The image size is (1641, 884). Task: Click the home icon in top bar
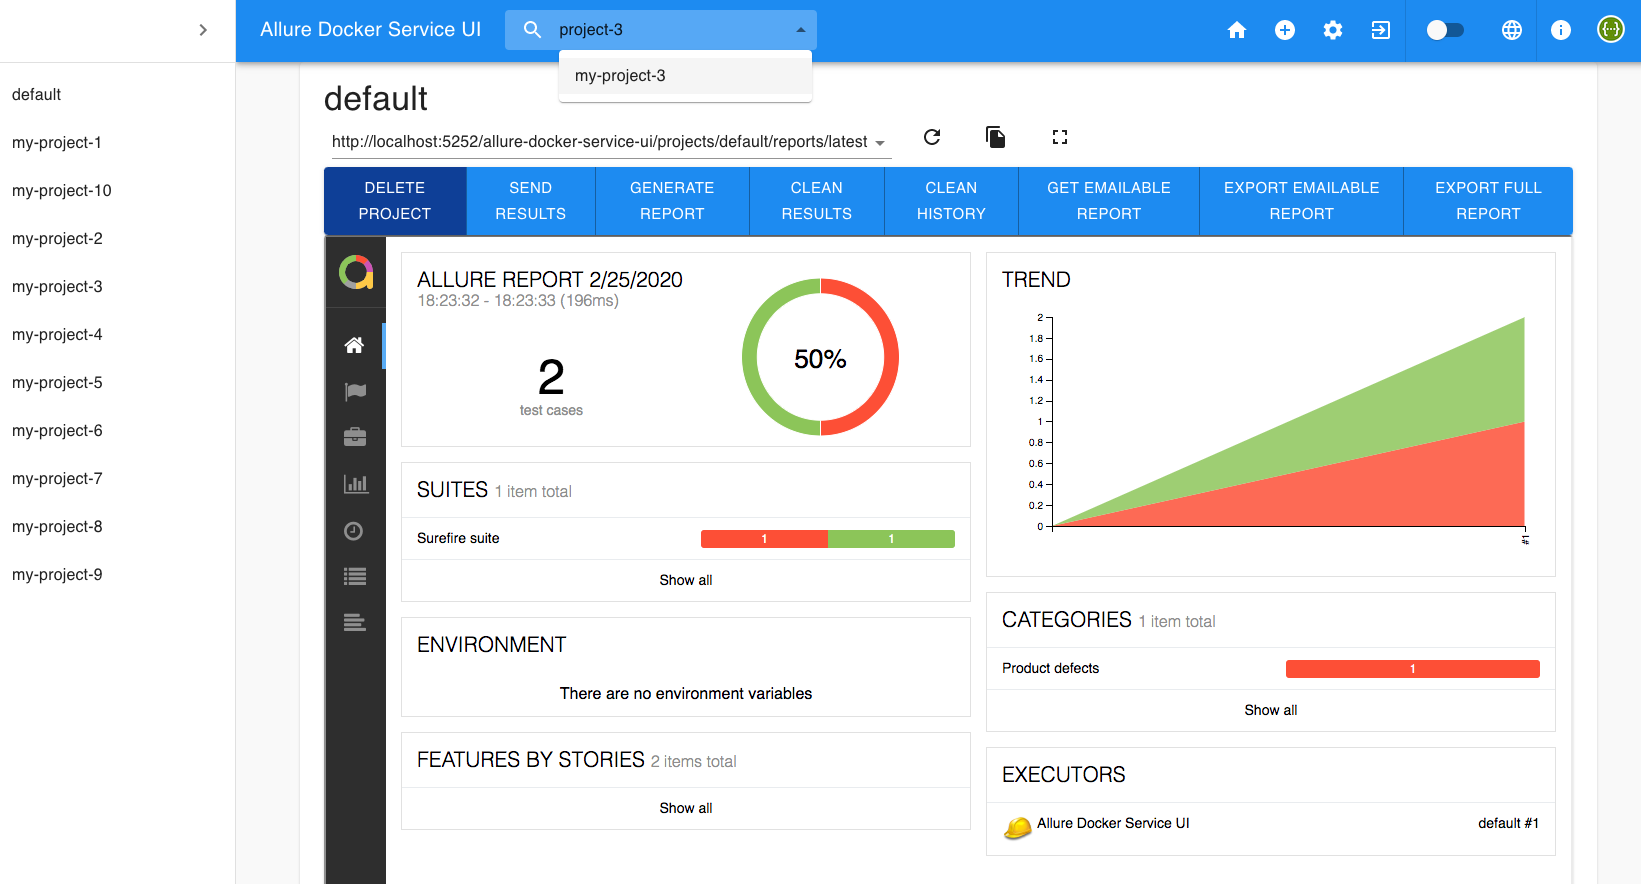coord(1237,30)
